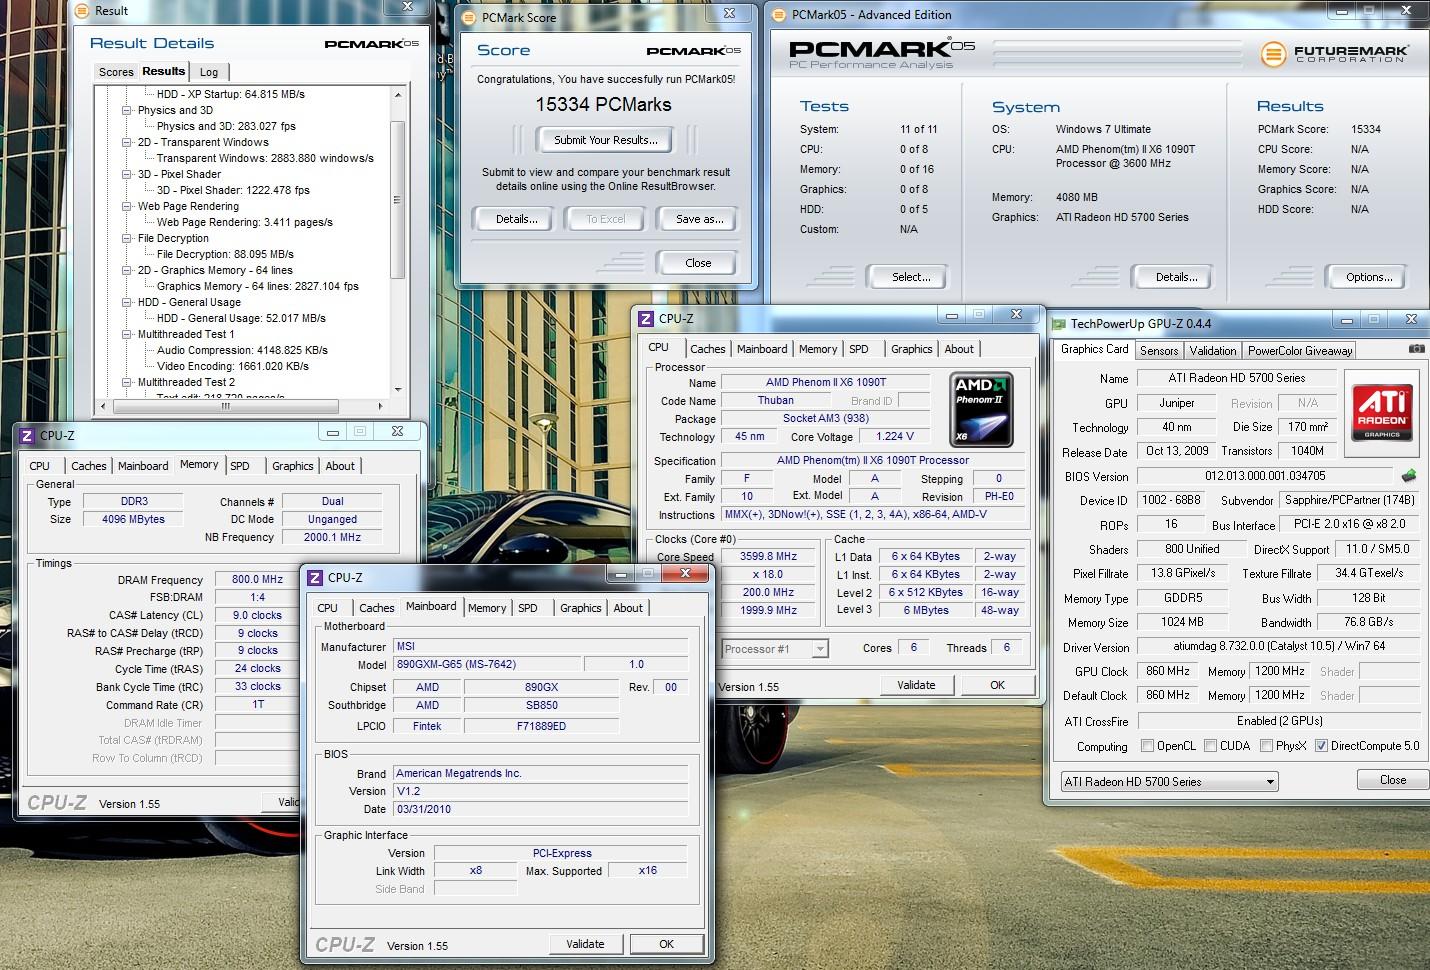Close the PCMark Score dialog with X
Screen dimensions: 1430x970
point(730,13)
